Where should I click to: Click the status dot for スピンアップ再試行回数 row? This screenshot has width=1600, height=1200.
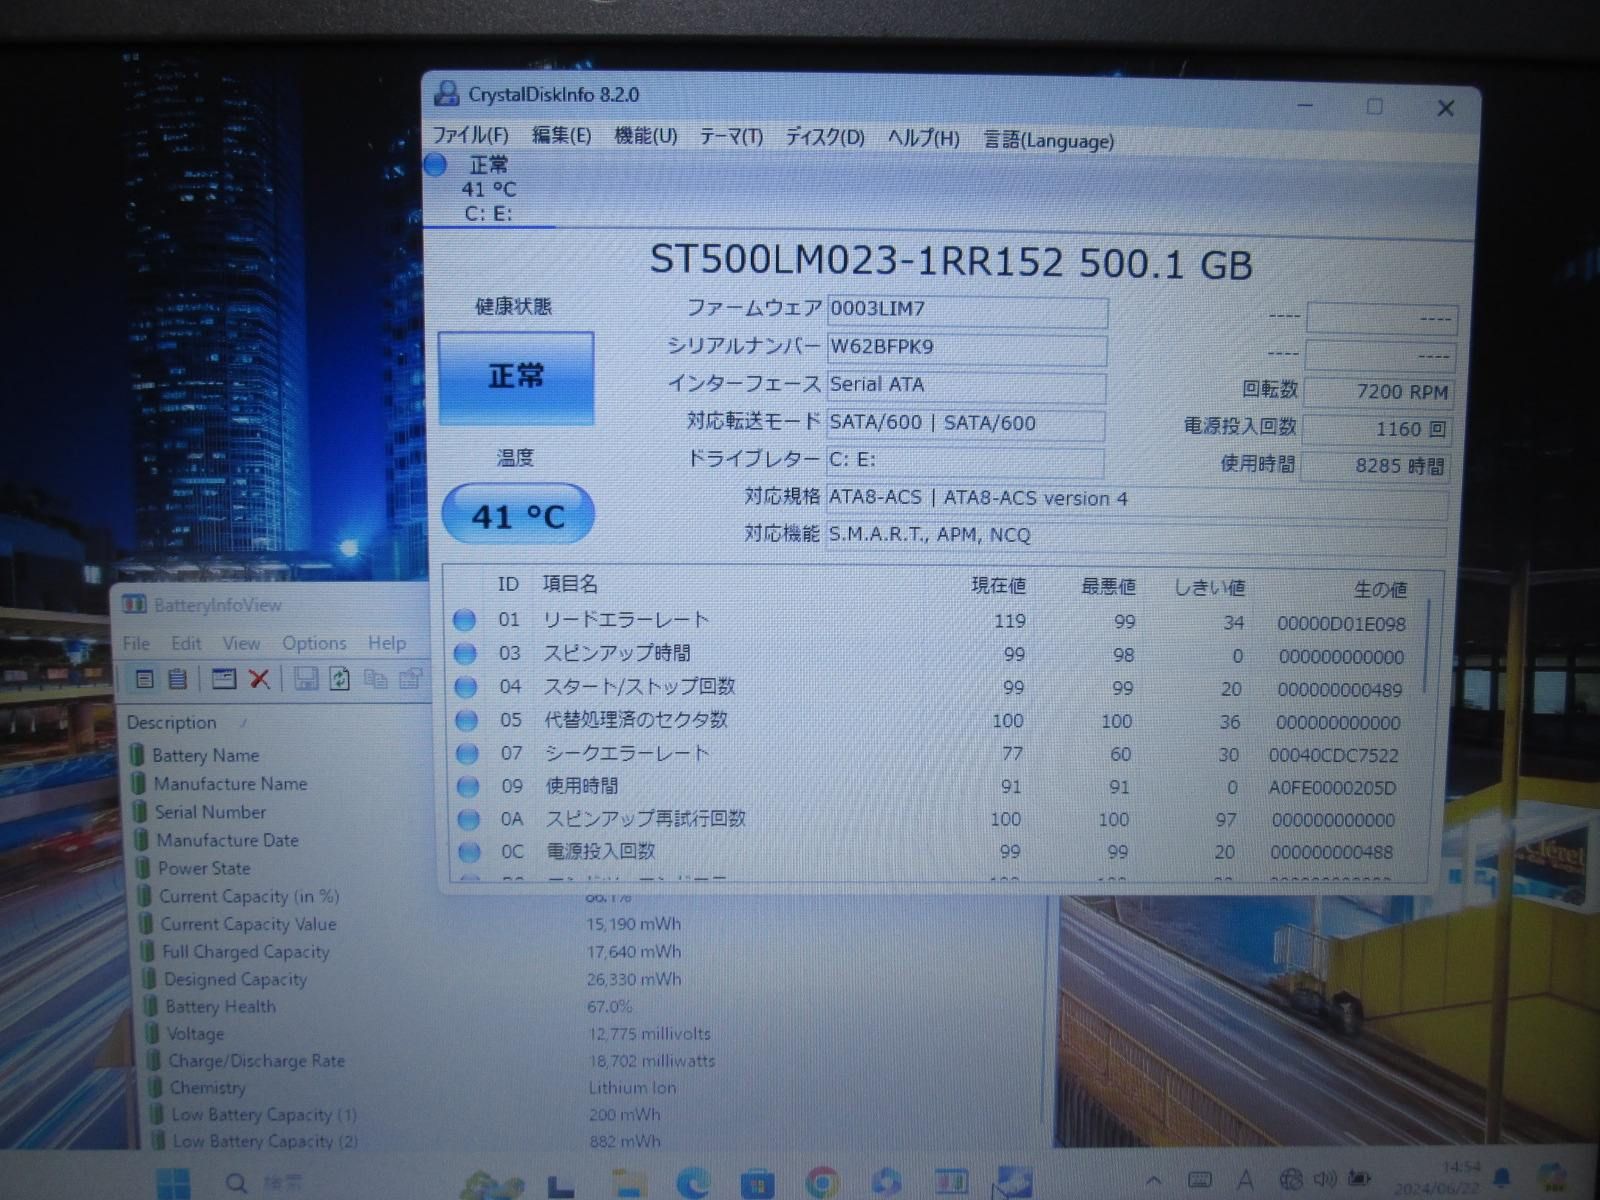469,819
